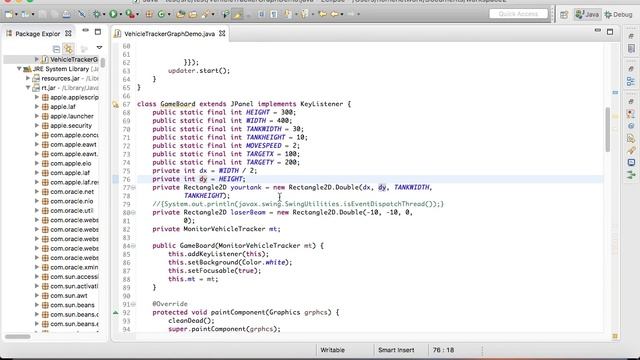The image size is (640, 360).
Task: Toggle the code fold marker at line 77
Action: (x=133, y=187)
